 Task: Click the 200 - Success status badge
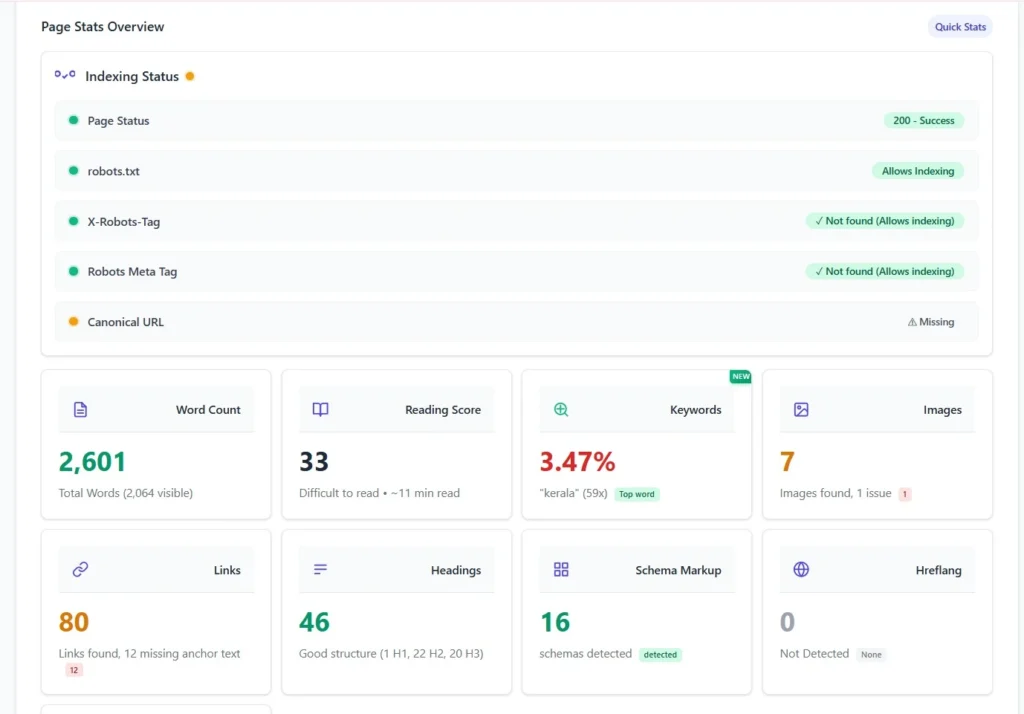coord(923,120)
